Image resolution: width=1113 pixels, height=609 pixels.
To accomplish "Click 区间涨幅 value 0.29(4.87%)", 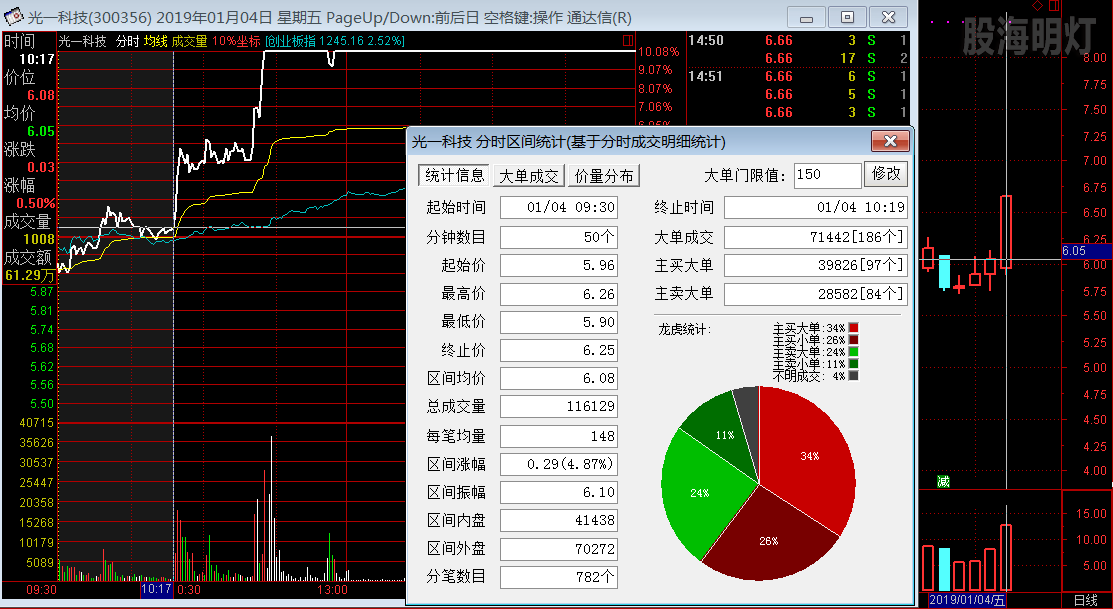I will pyautogui.click(x=559, y=464).
